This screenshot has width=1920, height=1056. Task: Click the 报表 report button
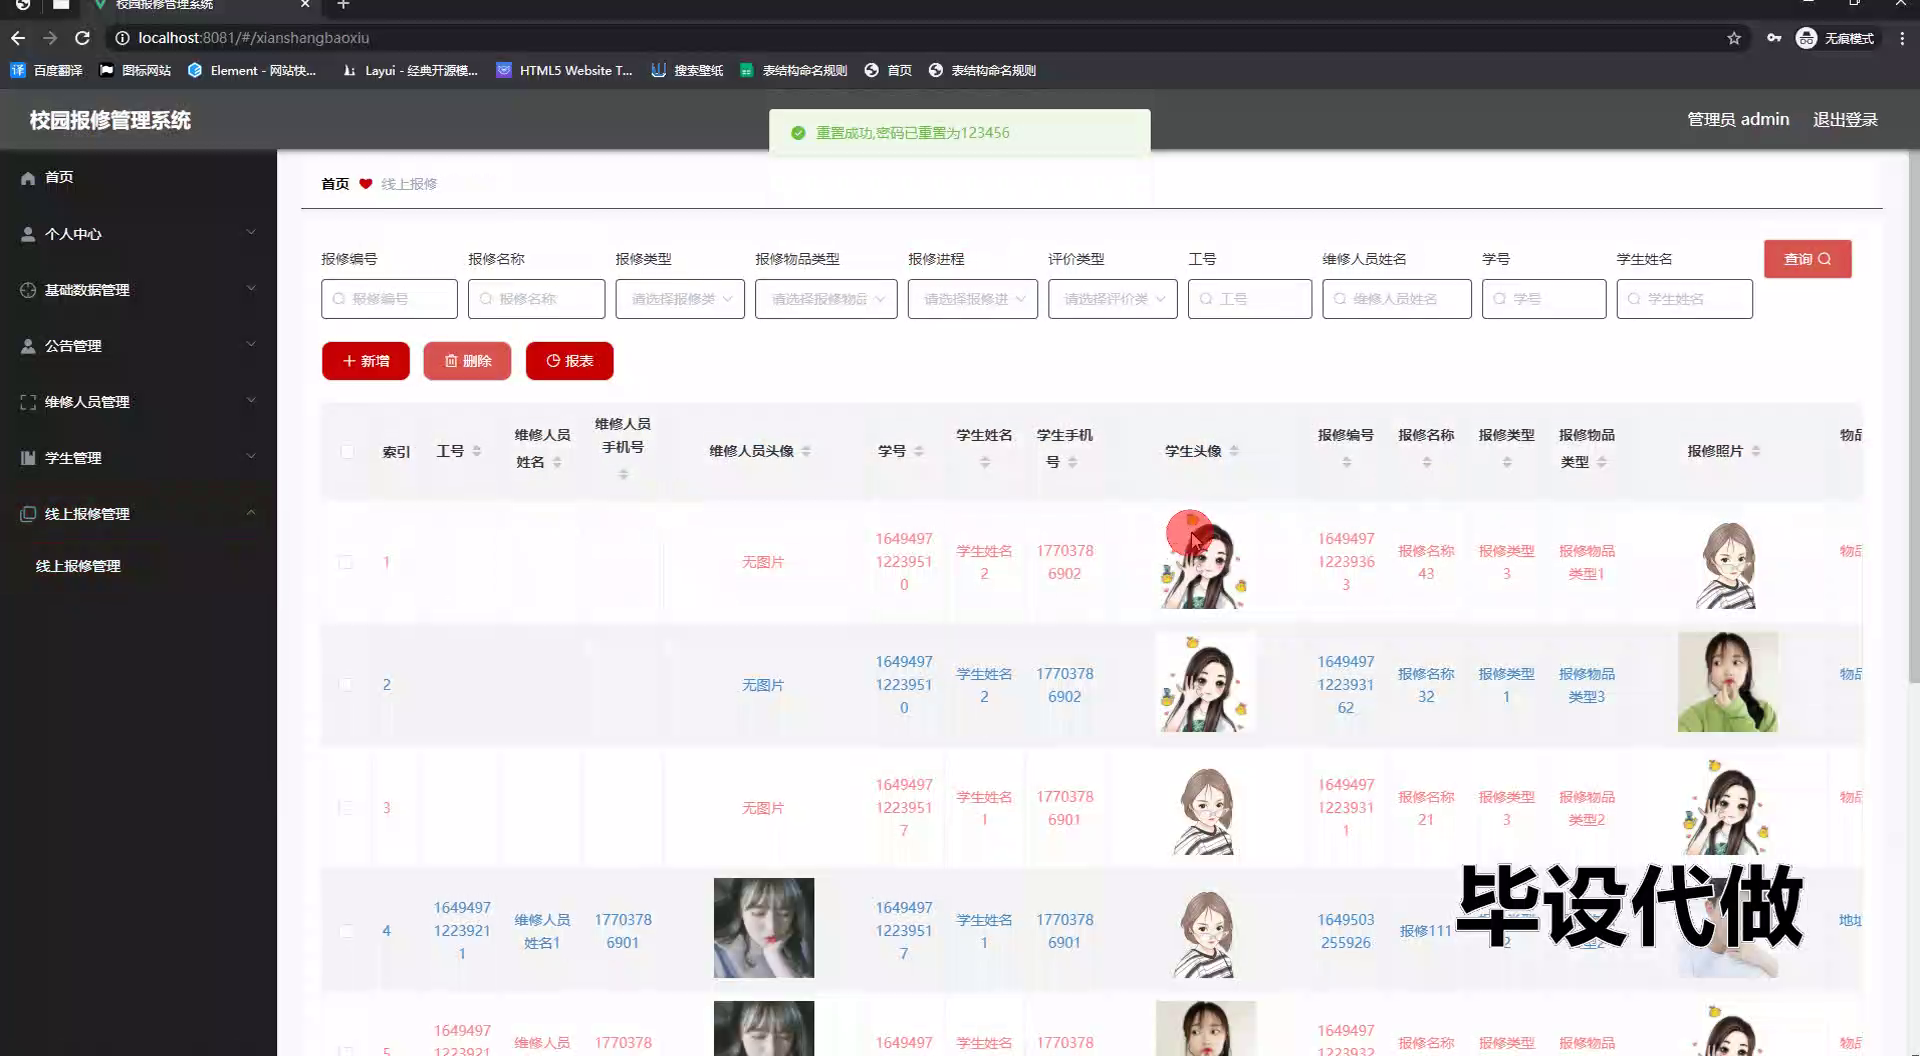tap(570, 361)
